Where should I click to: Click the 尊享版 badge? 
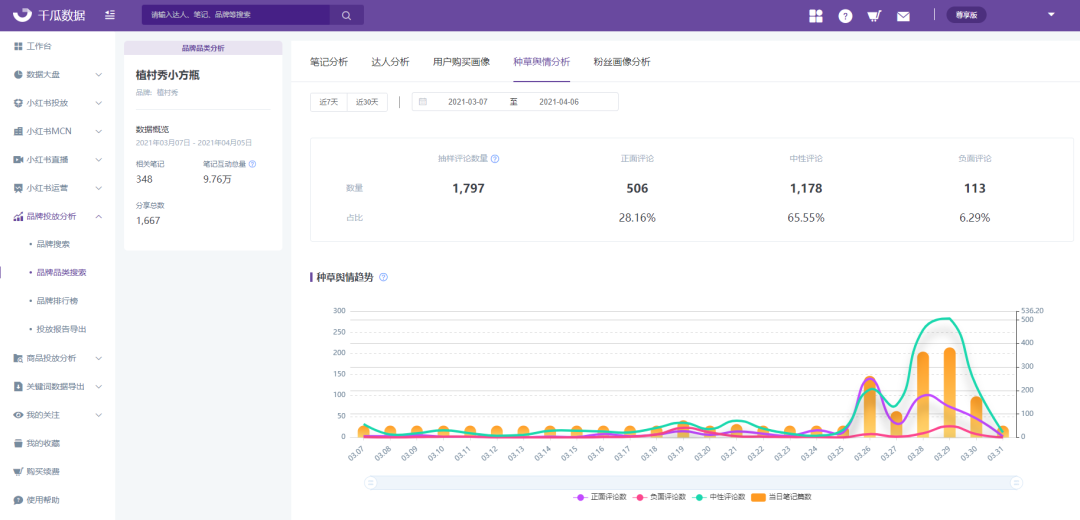966,15
